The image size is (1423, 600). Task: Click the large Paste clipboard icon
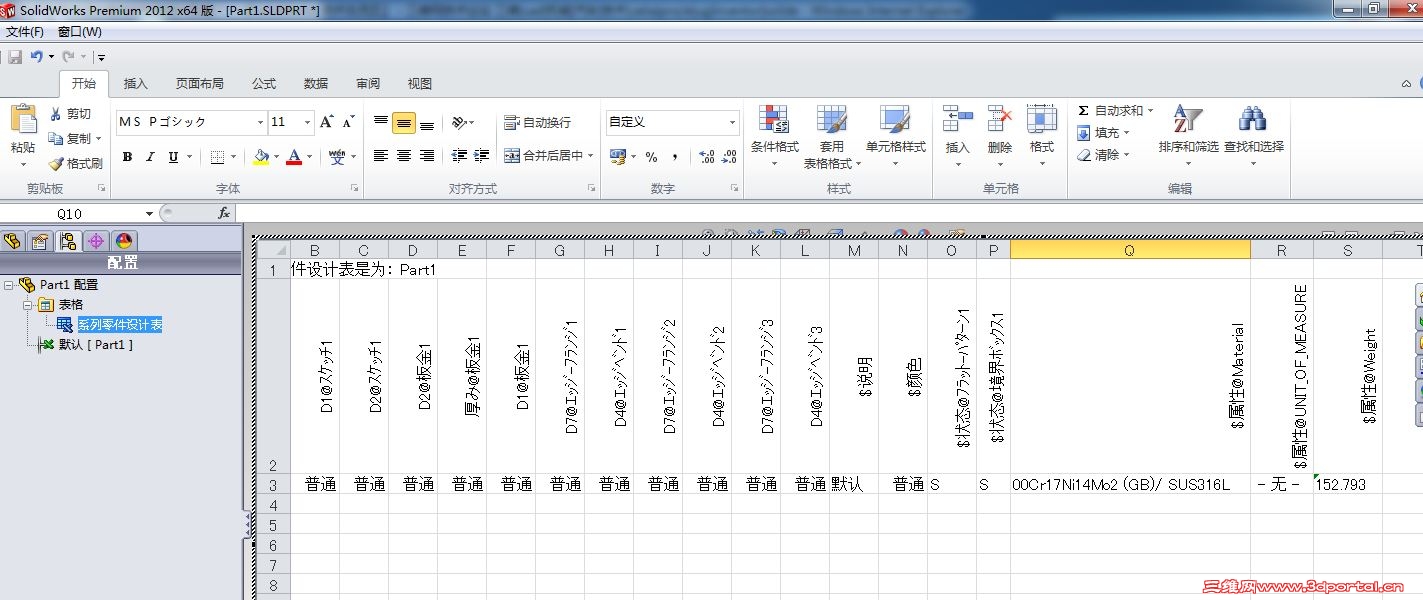(x=23, y=120)
